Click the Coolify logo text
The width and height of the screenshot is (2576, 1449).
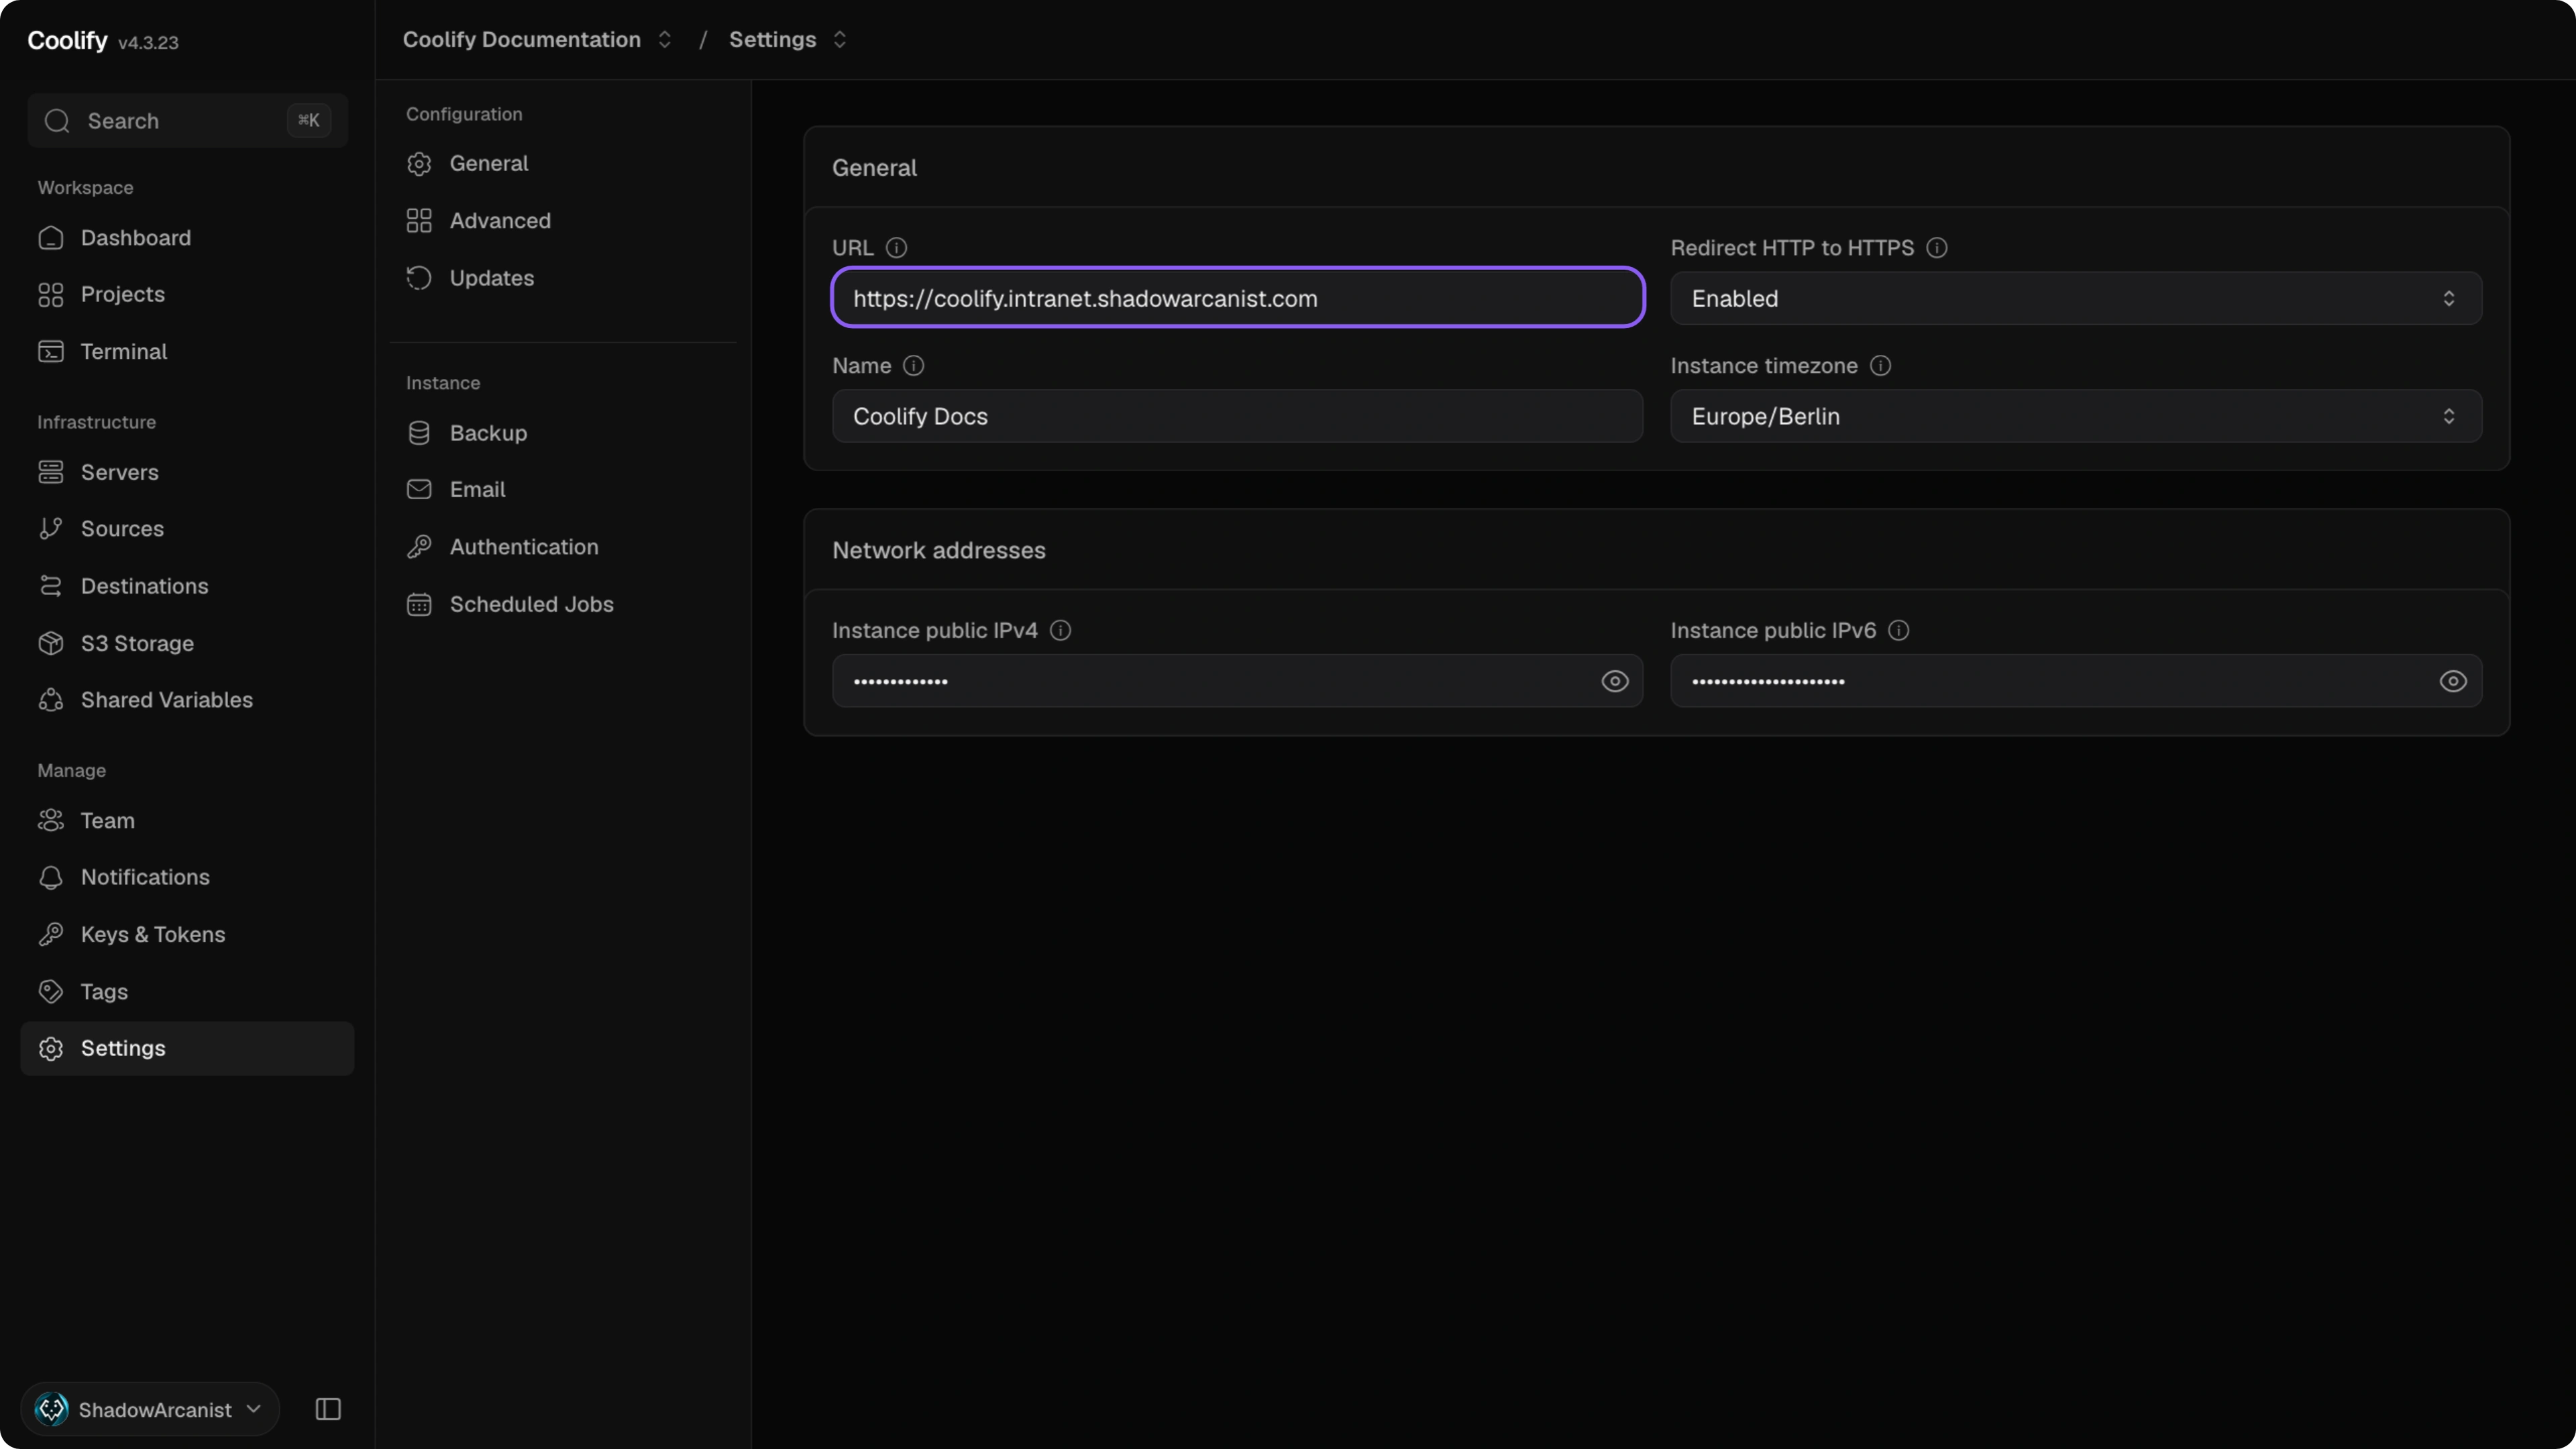point(67,40)
